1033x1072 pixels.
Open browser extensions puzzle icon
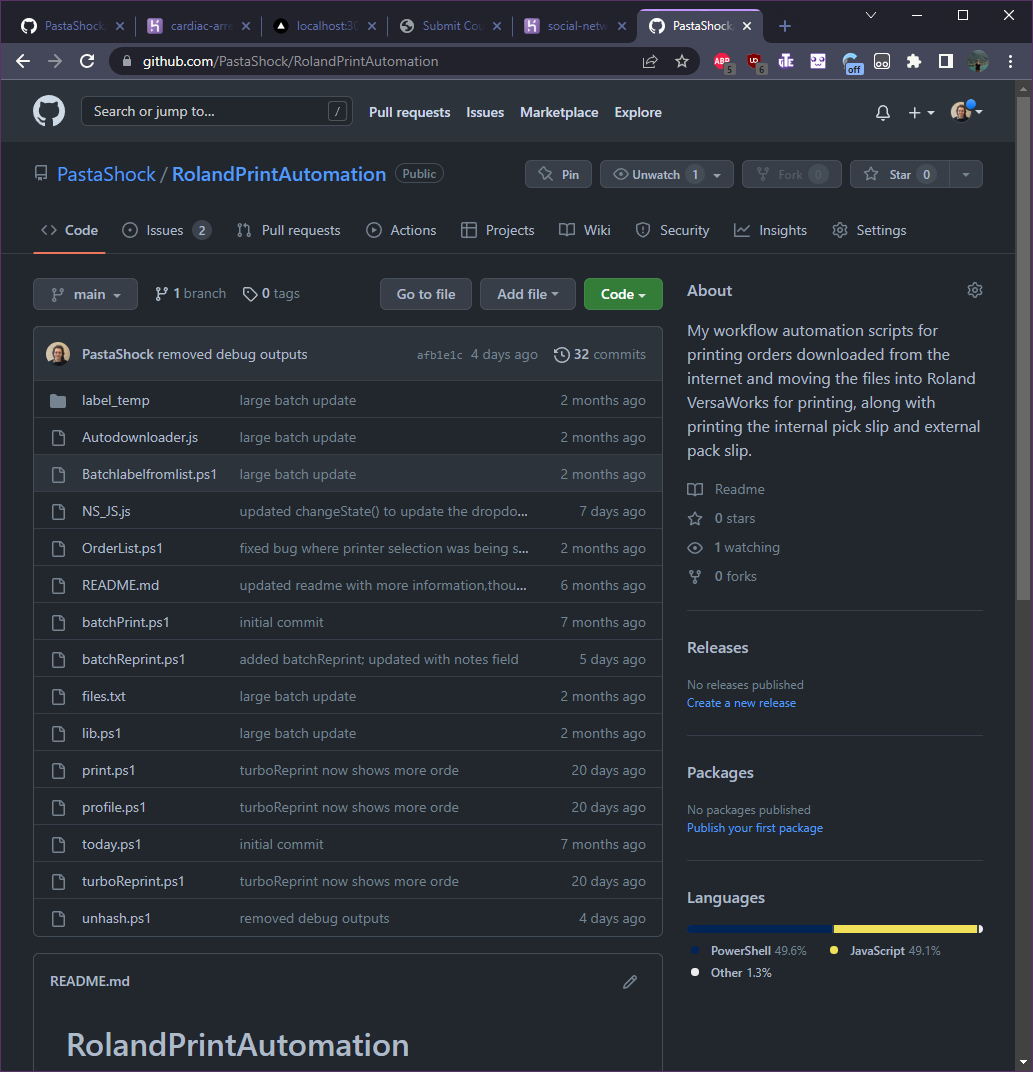click(913, 61)
